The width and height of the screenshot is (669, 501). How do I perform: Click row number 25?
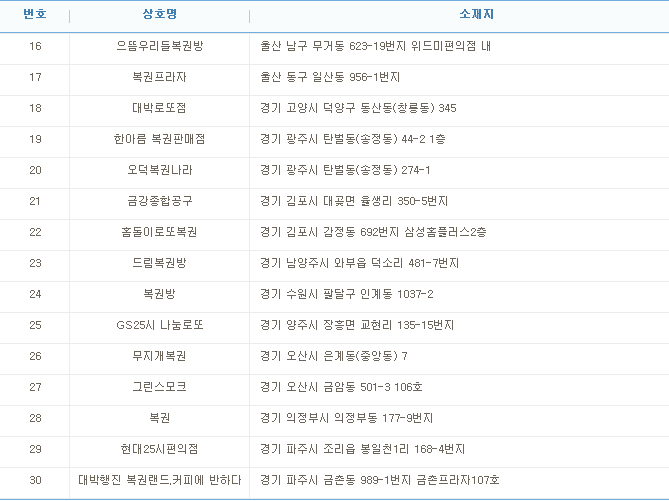tap(35, 325)
